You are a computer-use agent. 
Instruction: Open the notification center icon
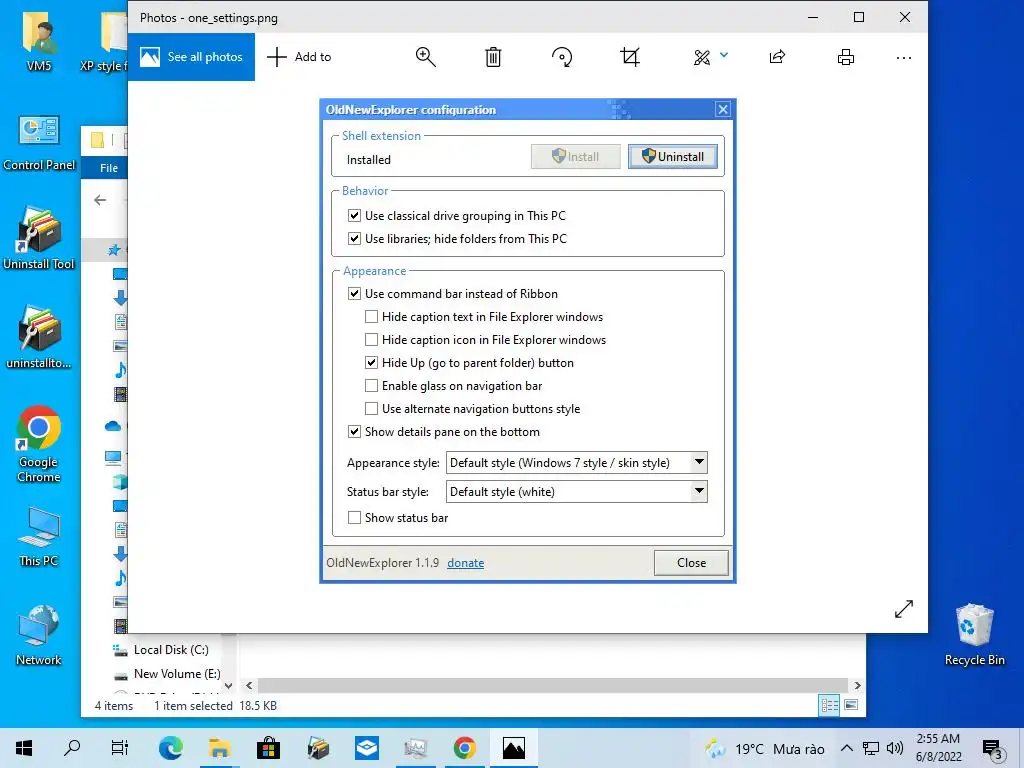(x=992, y=748)
